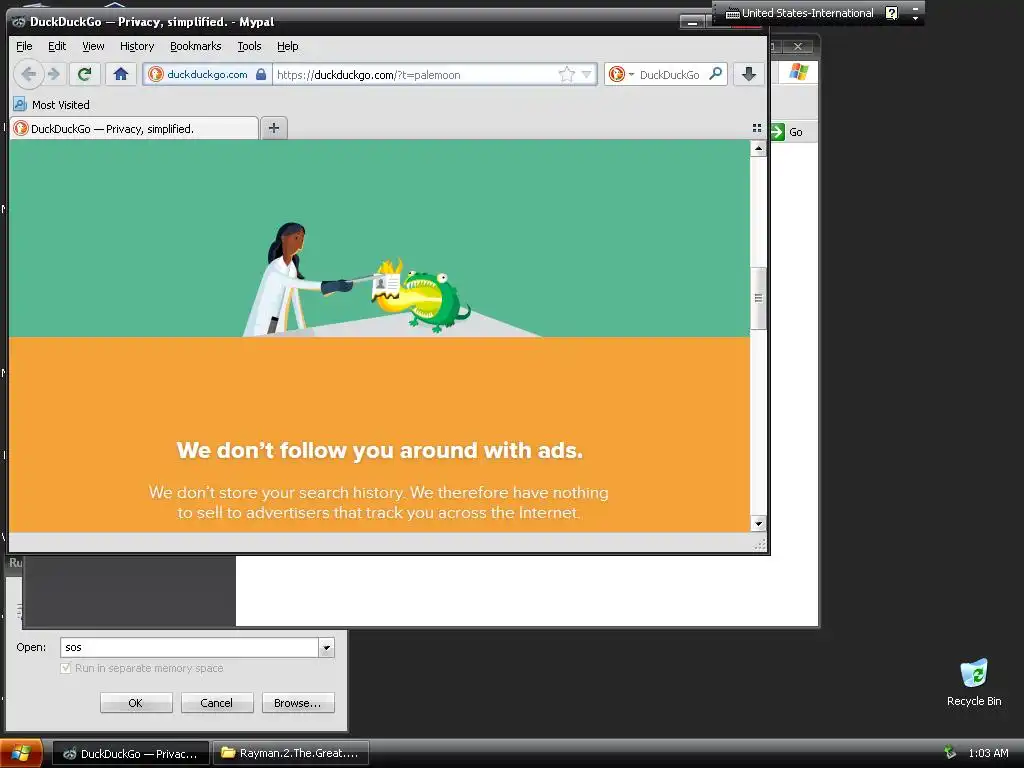Click Cancel in the Run dialog
Viewport: 1024px width, 768px height.
217,703
